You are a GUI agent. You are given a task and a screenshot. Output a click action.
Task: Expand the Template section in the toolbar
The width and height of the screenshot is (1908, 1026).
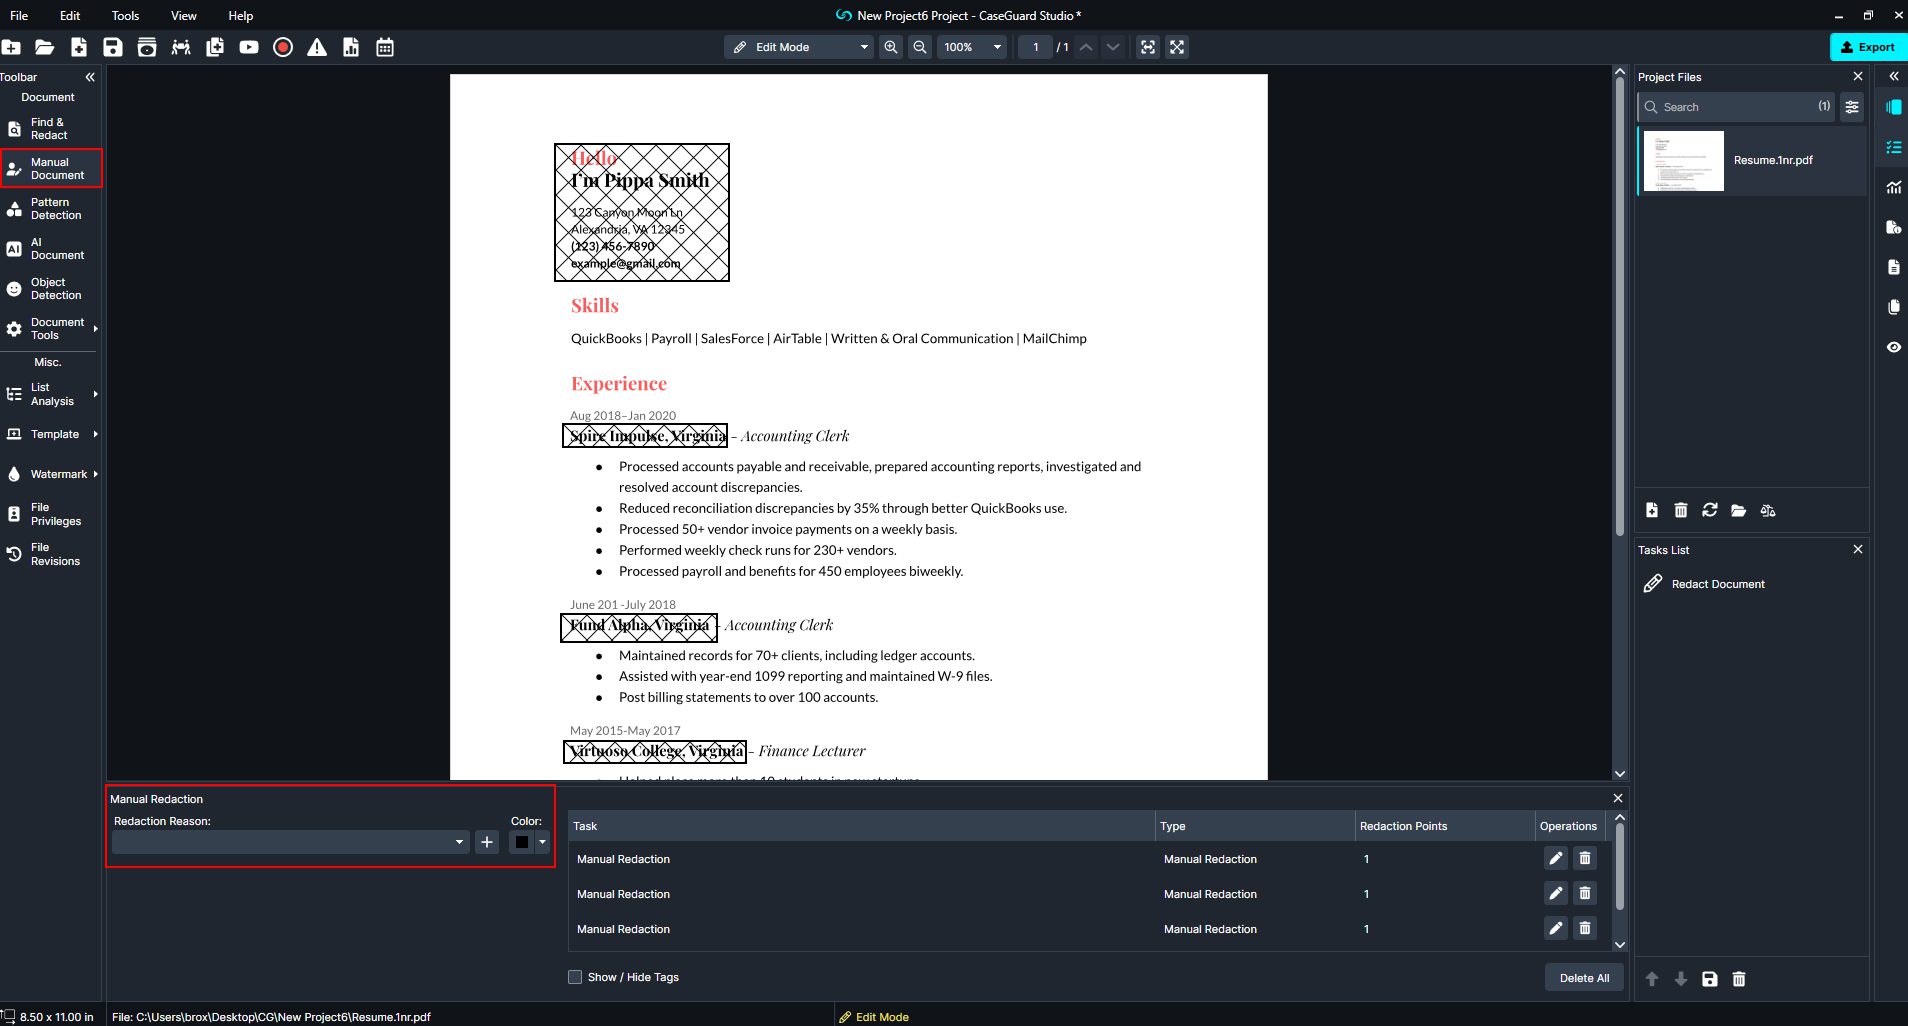coord(51,434)
